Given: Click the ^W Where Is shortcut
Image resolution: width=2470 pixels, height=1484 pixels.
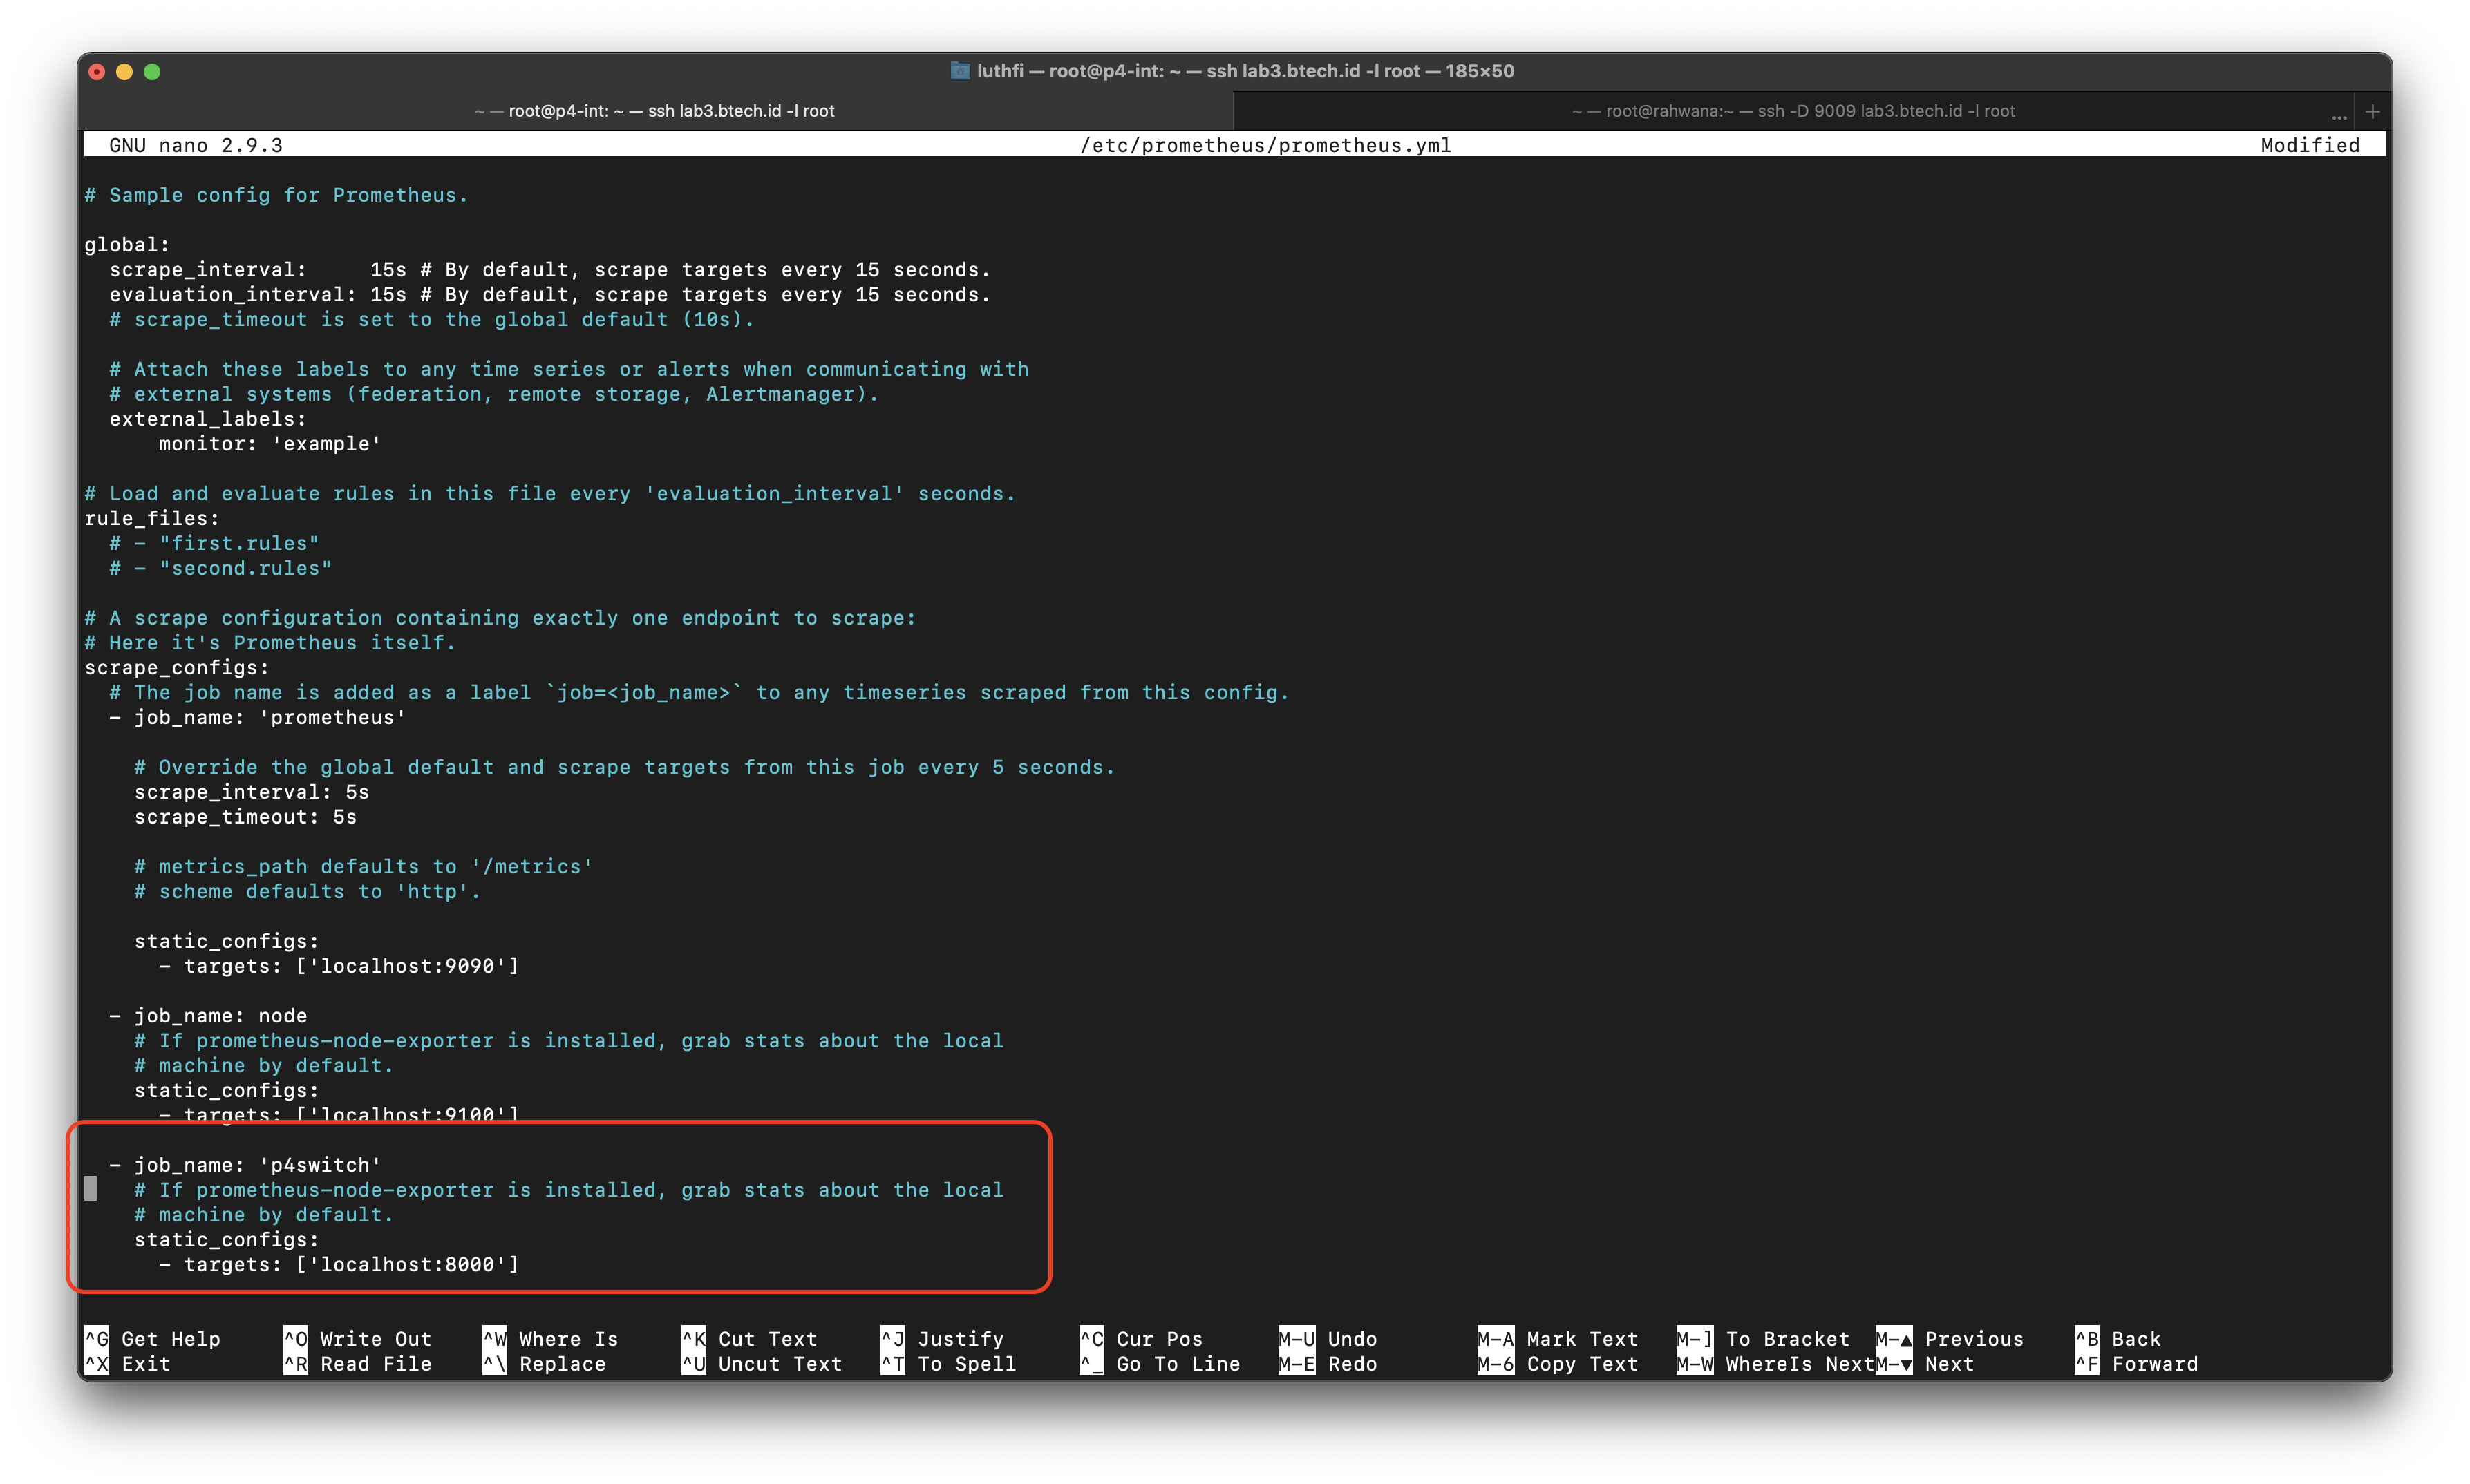Looking at the screenshot, I should click(x=551, y=1339).
